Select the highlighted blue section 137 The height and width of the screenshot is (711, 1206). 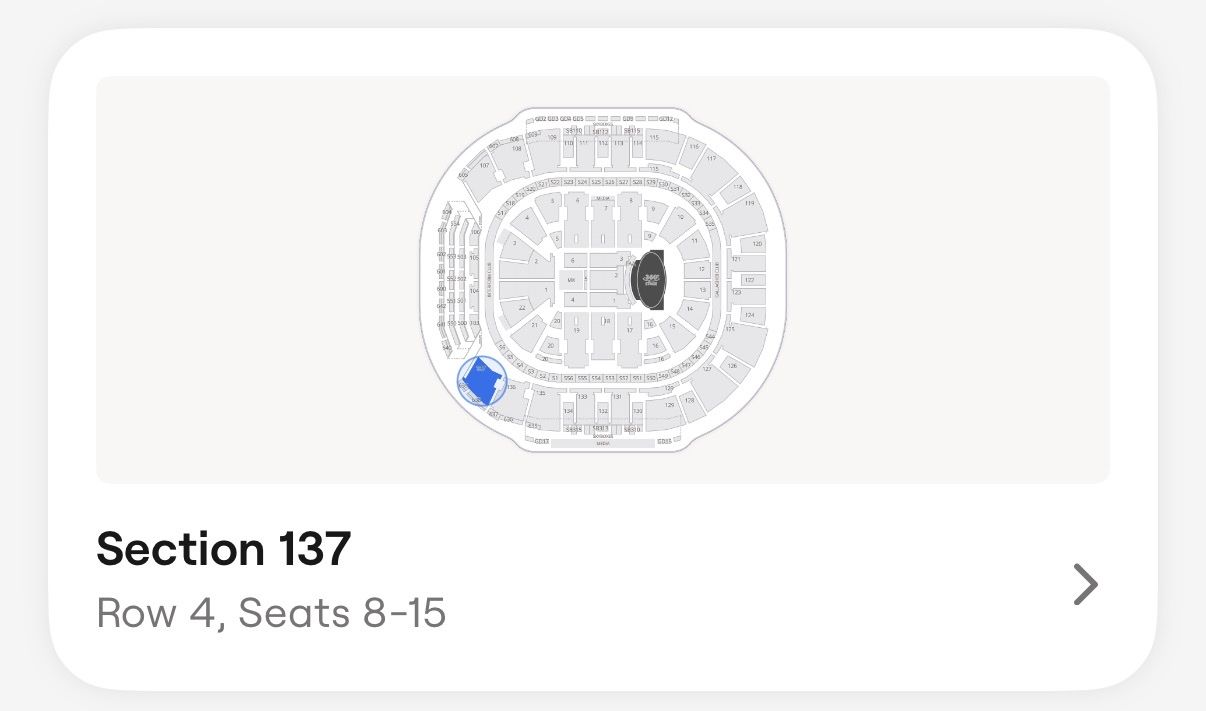482,381
